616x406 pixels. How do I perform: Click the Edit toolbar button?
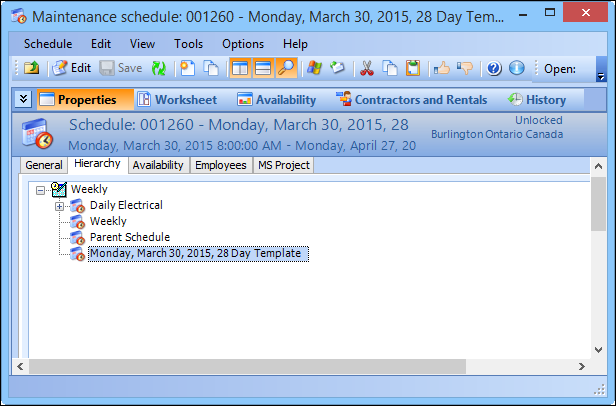72,68
